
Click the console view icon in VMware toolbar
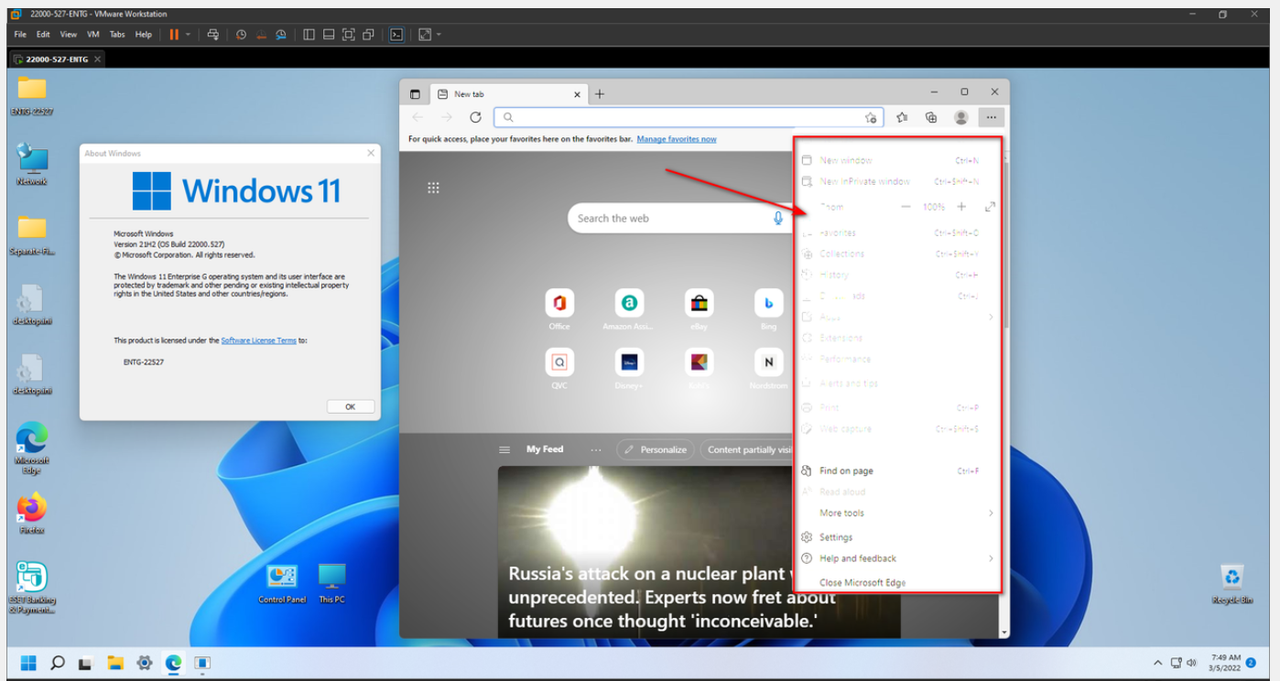click(396, 34)
